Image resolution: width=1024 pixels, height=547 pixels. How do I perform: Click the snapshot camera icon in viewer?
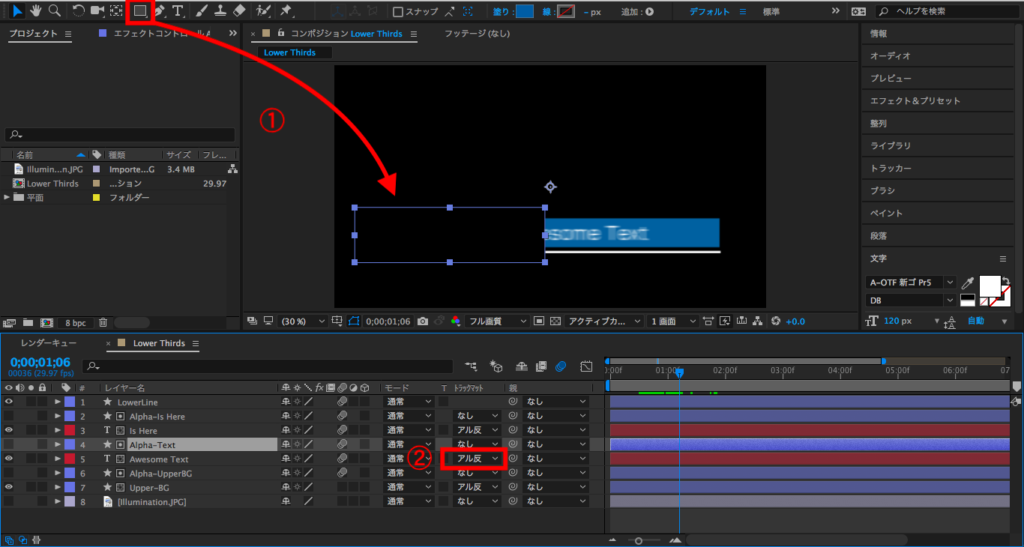(423, 321)
